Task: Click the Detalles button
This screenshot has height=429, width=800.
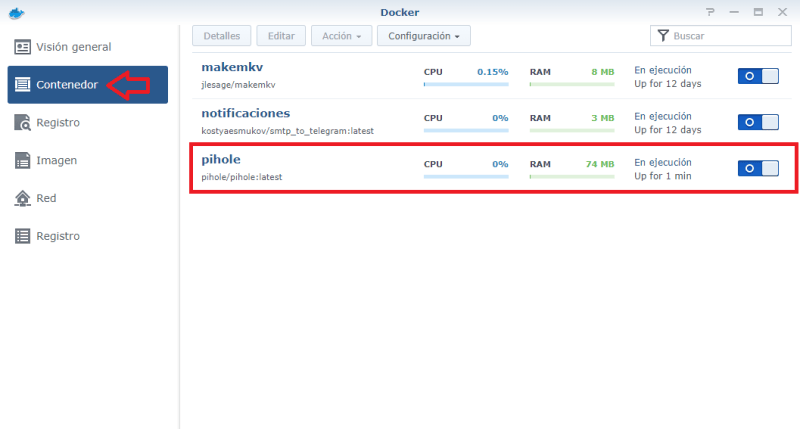Action: click(221, 36)
